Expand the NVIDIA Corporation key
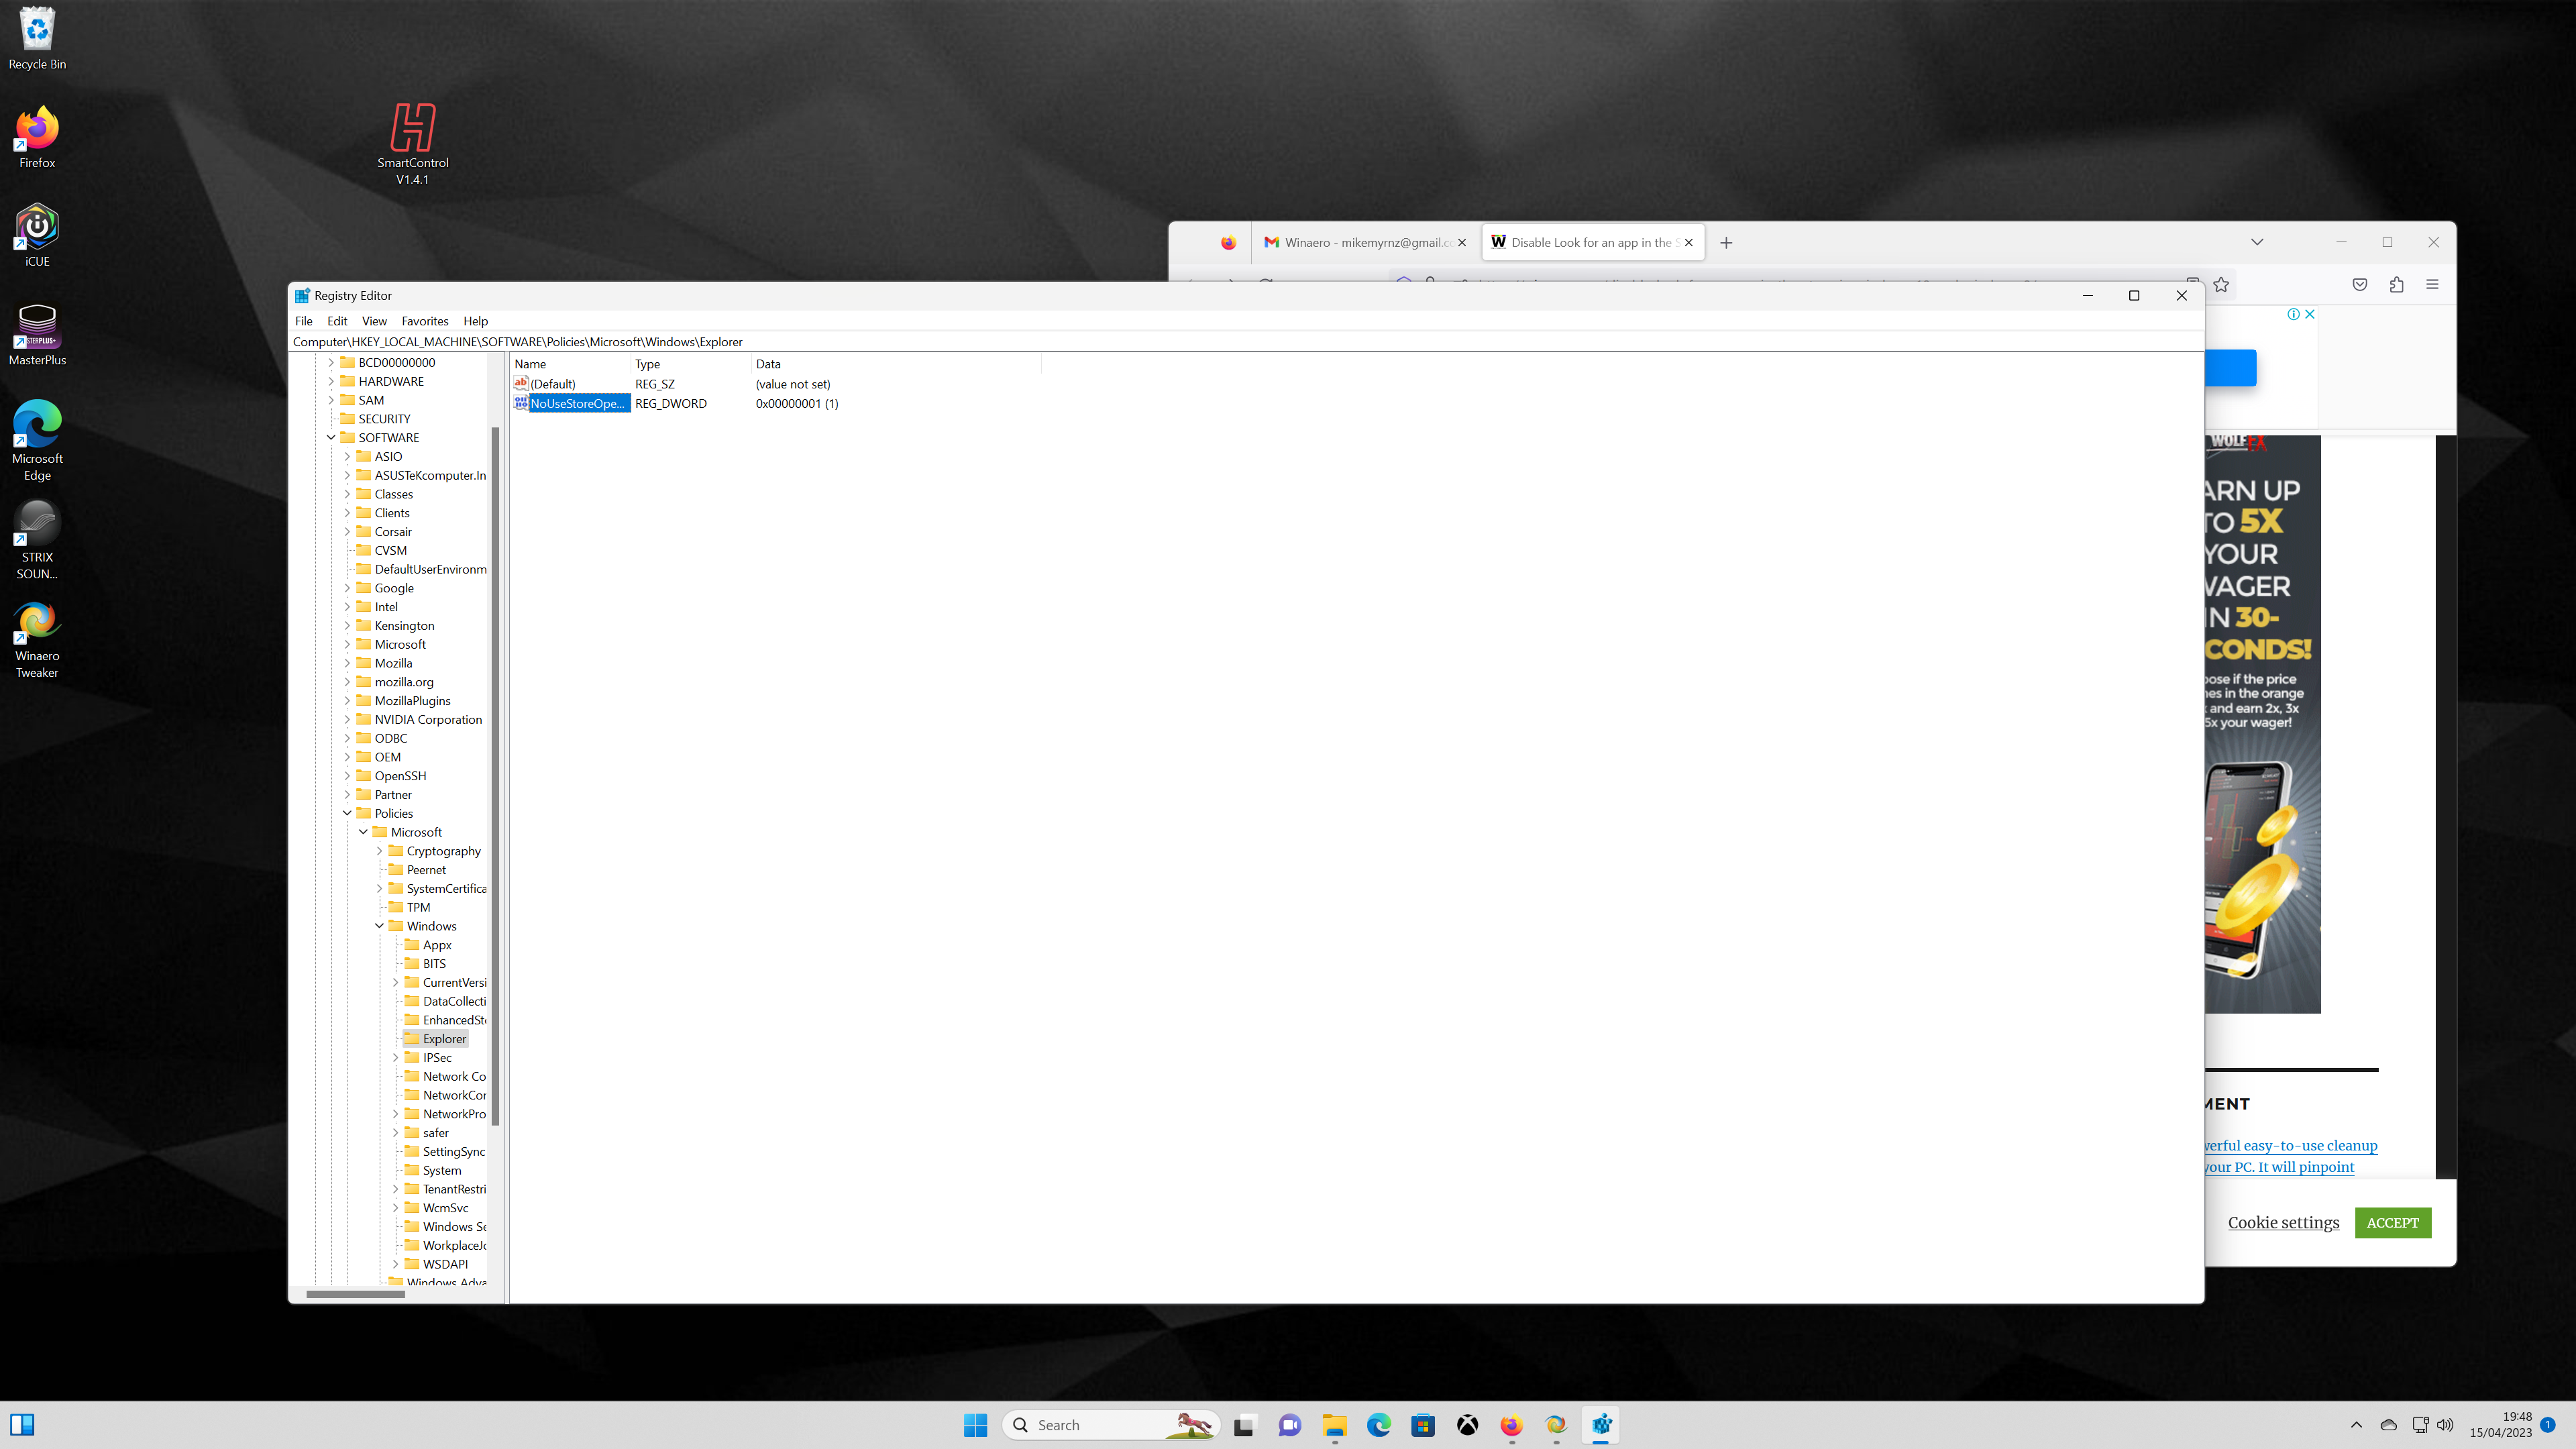 tap(347, 719)
